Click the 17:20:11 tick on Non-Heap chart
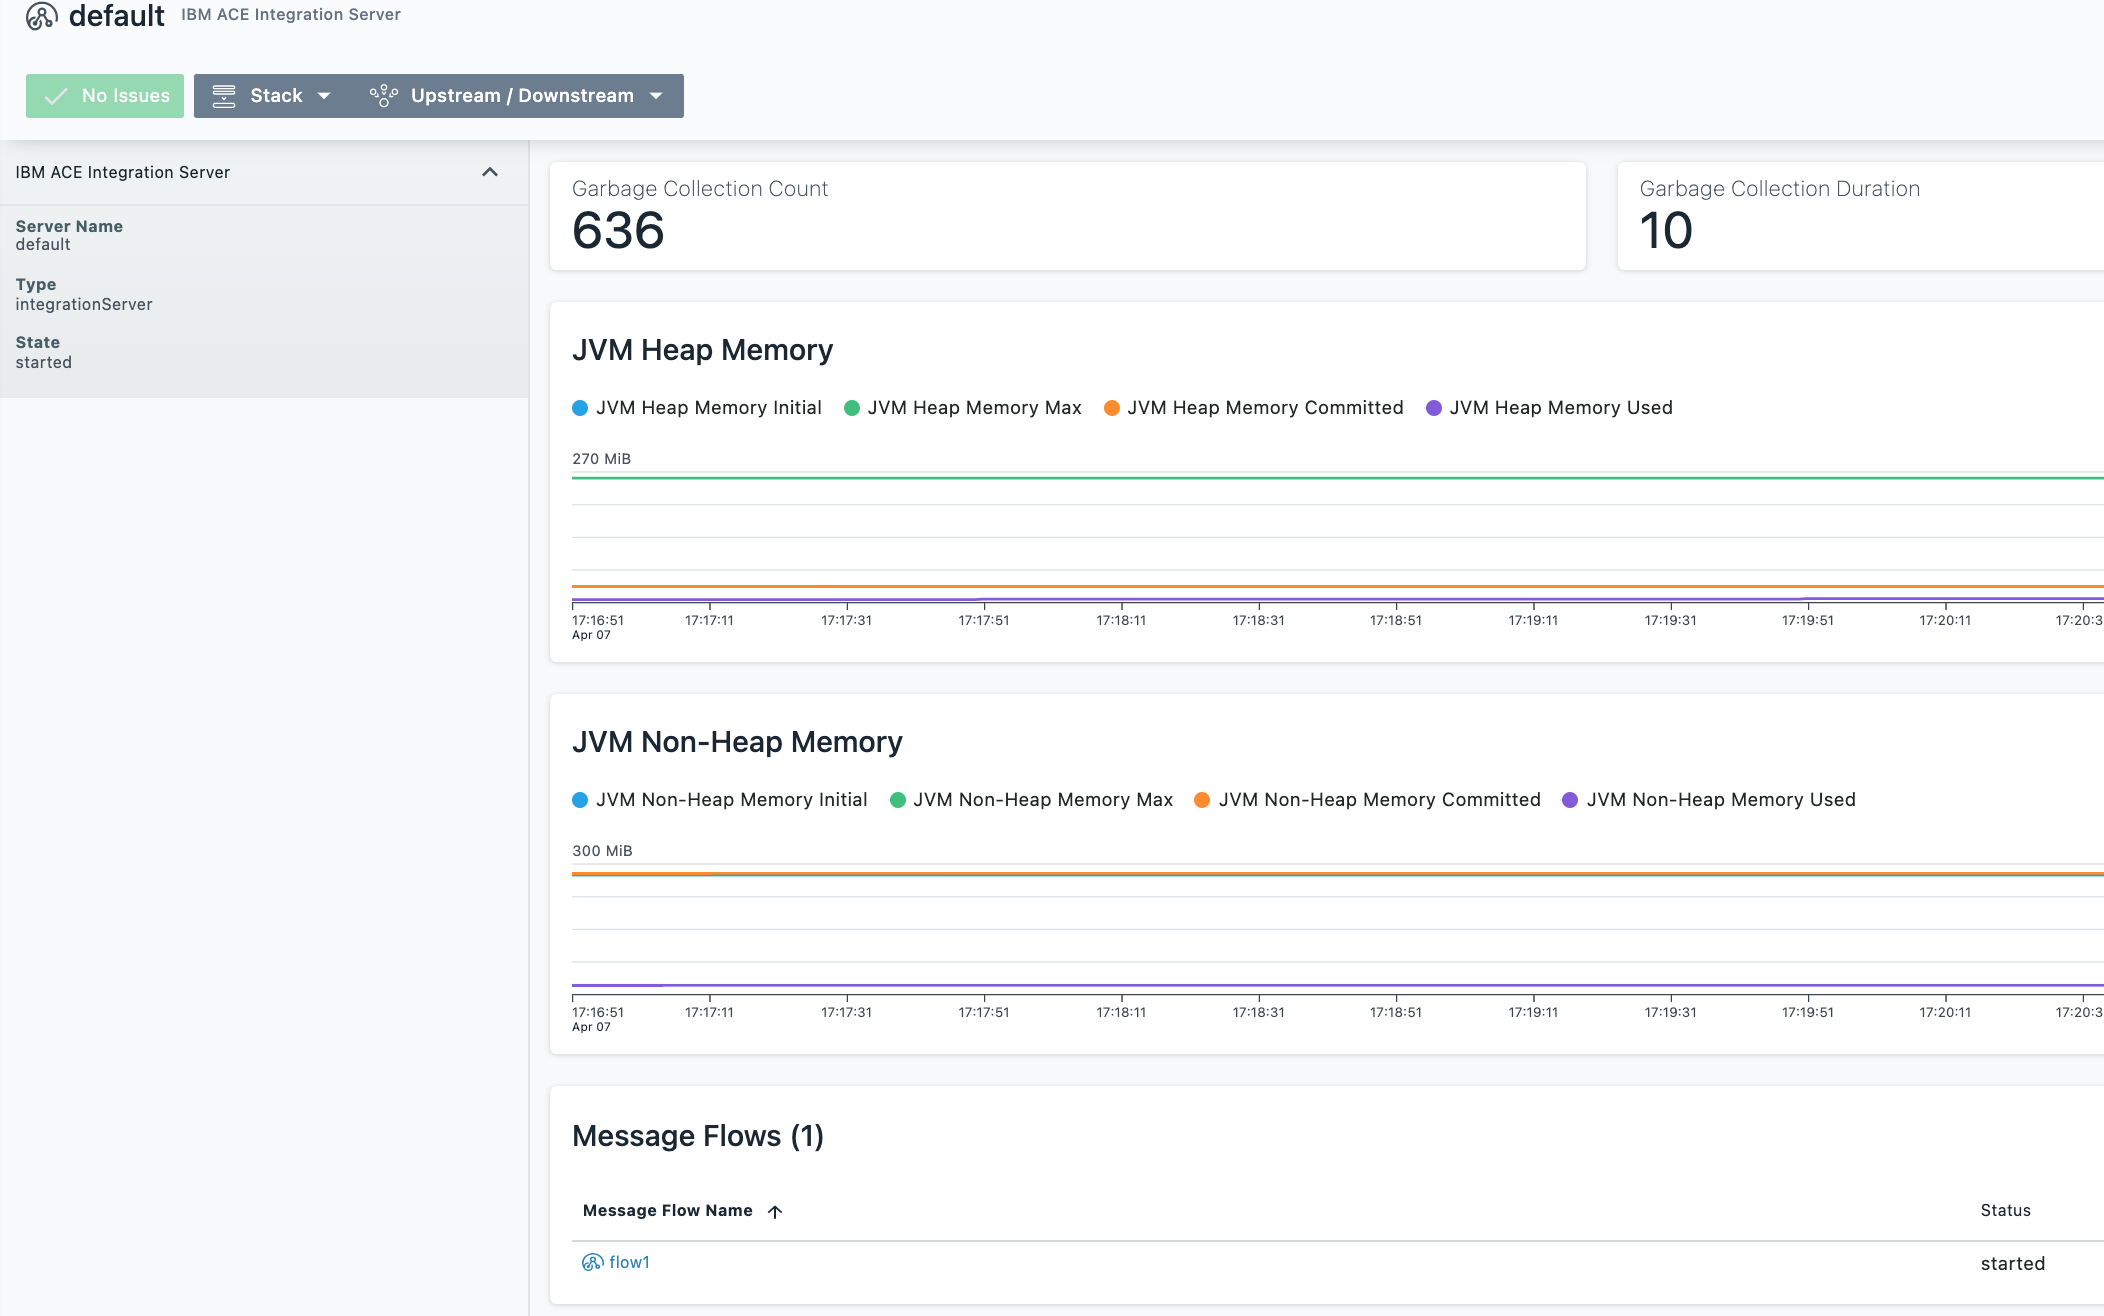Image resolution: width=2104 pixels, height=1316 pixels. pos(1945,1013)
